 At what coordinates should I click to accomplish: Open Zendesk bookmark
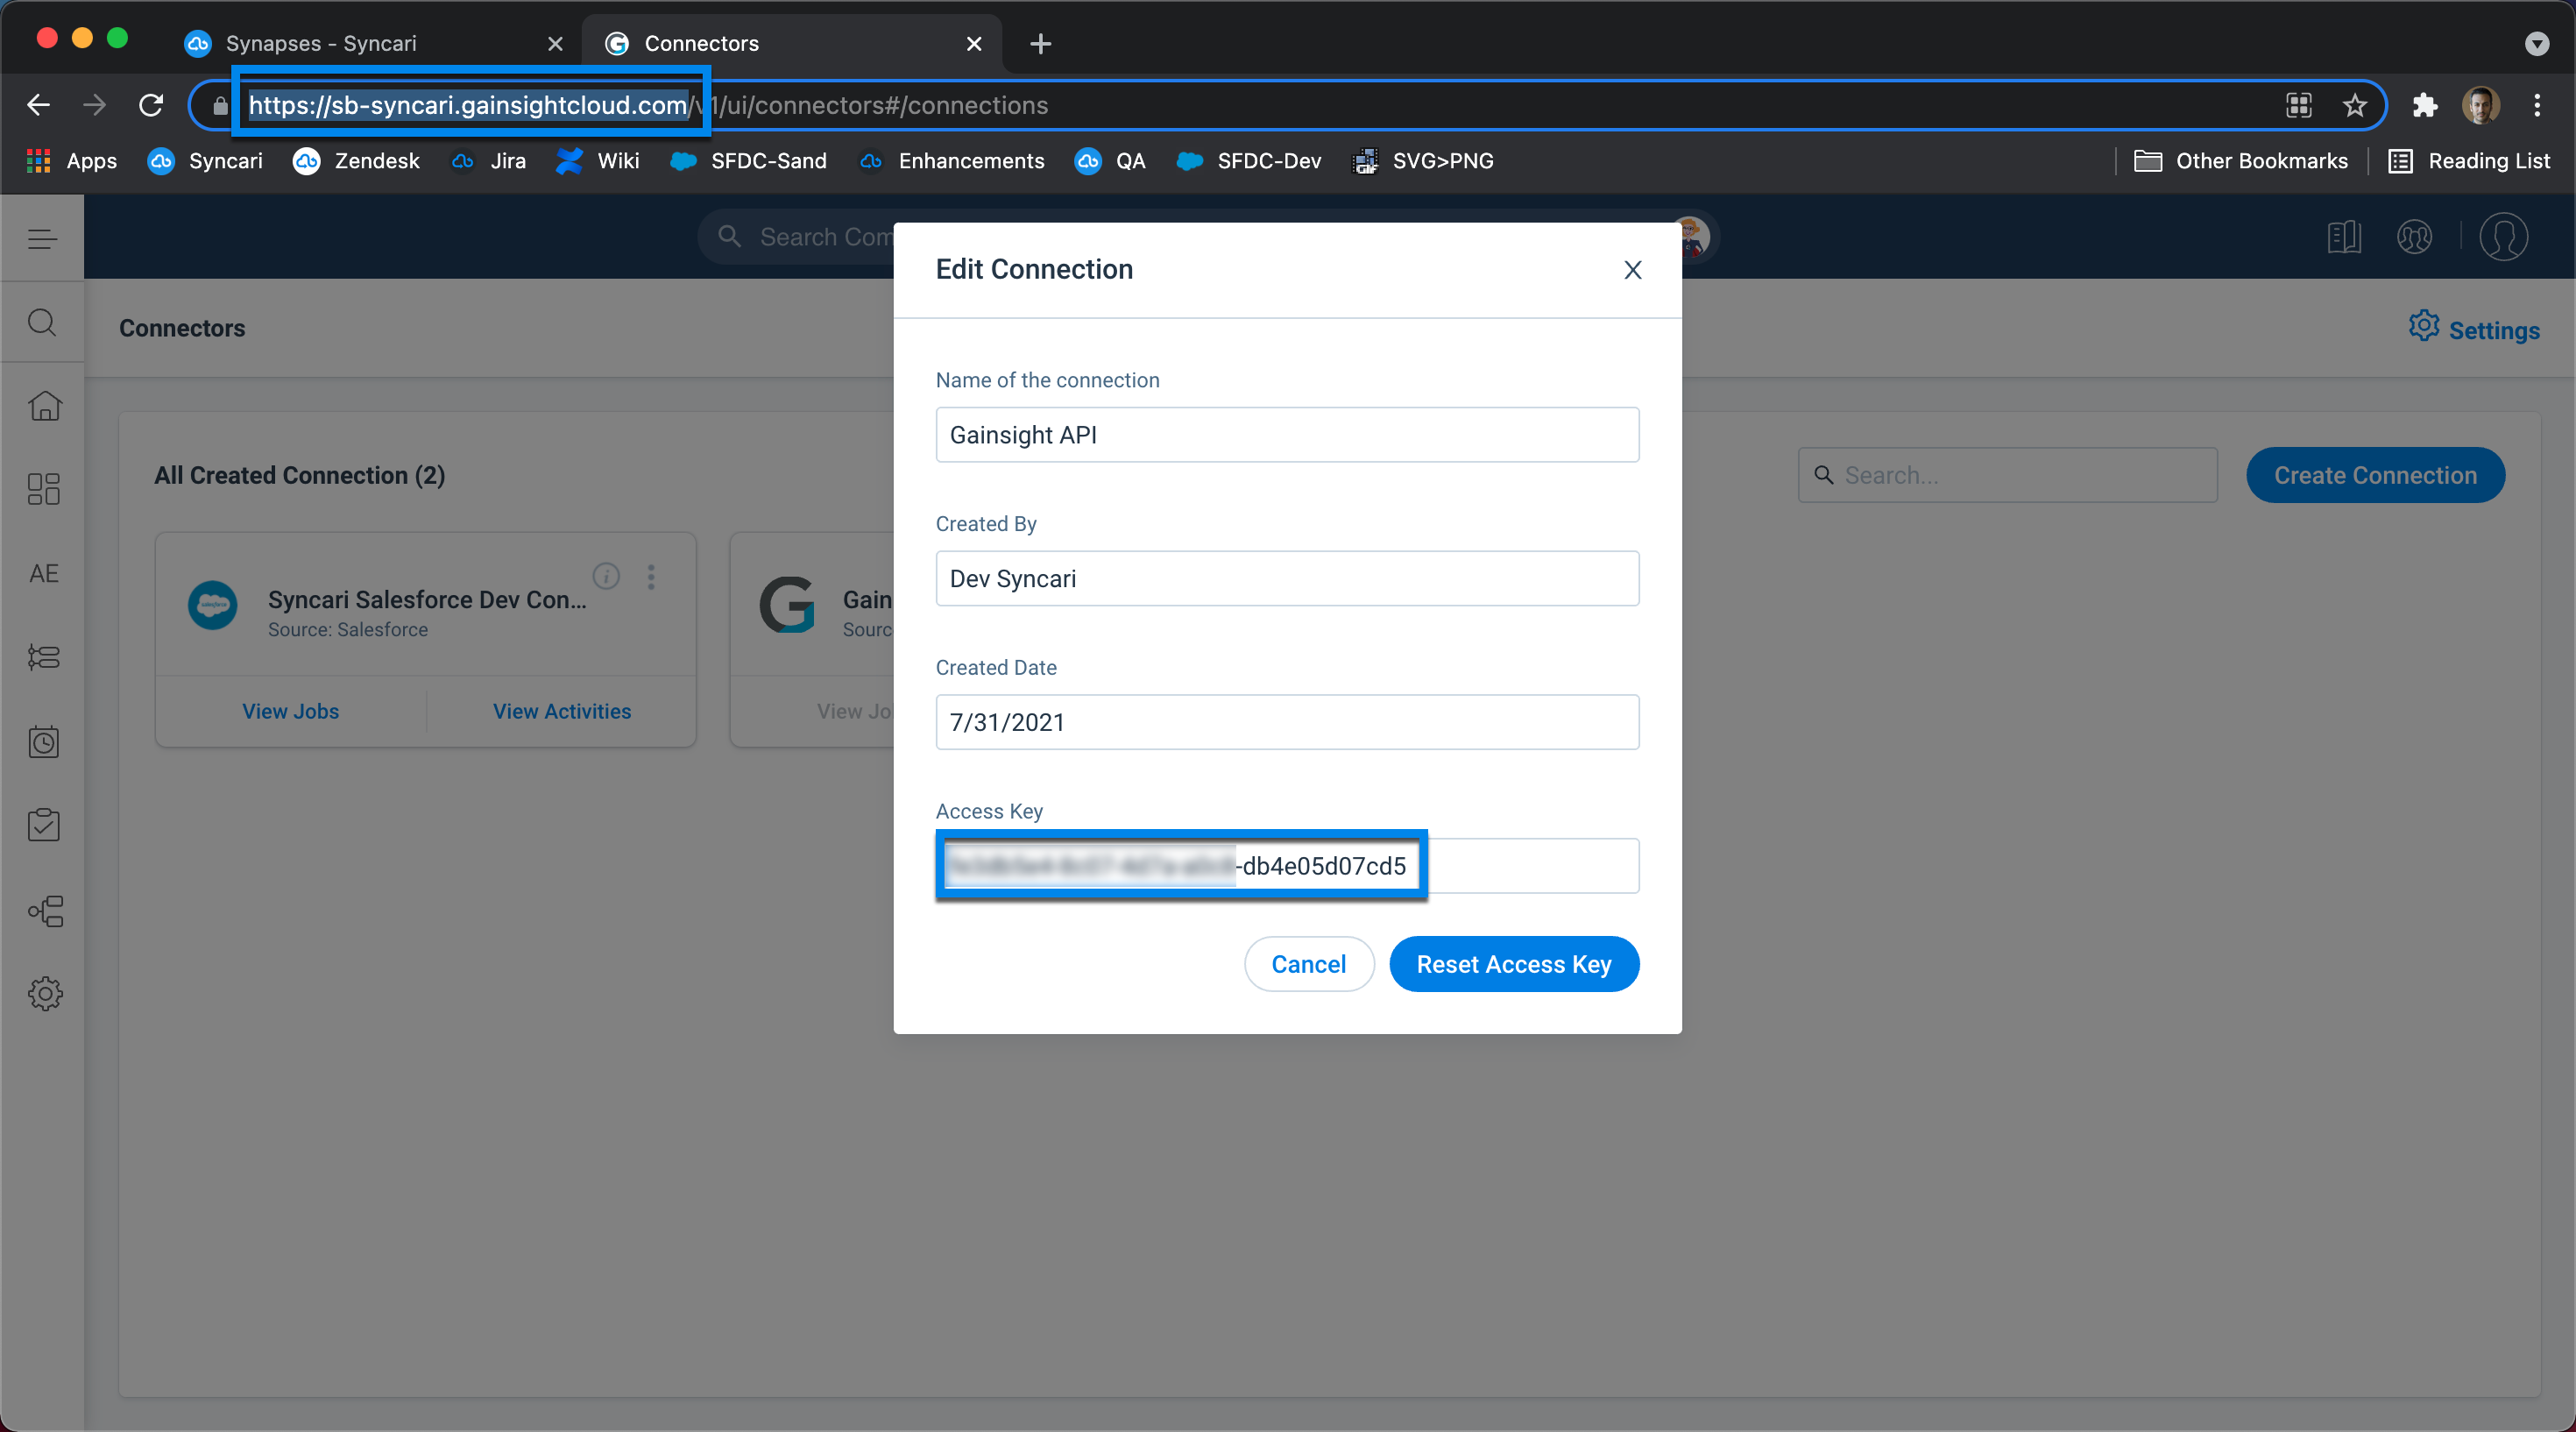357,161
